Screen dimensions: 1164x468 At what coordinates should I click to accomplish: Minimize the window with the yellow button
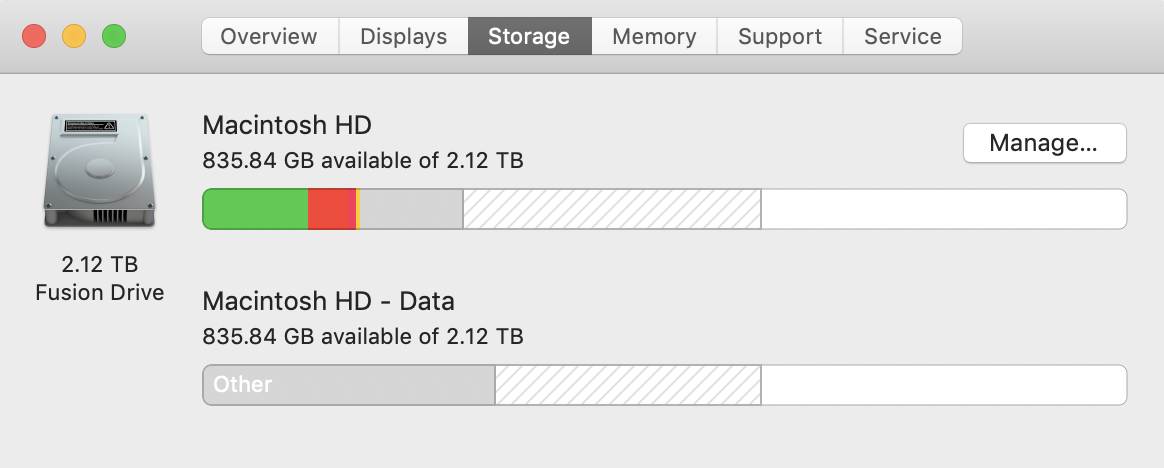pos(74,37)
